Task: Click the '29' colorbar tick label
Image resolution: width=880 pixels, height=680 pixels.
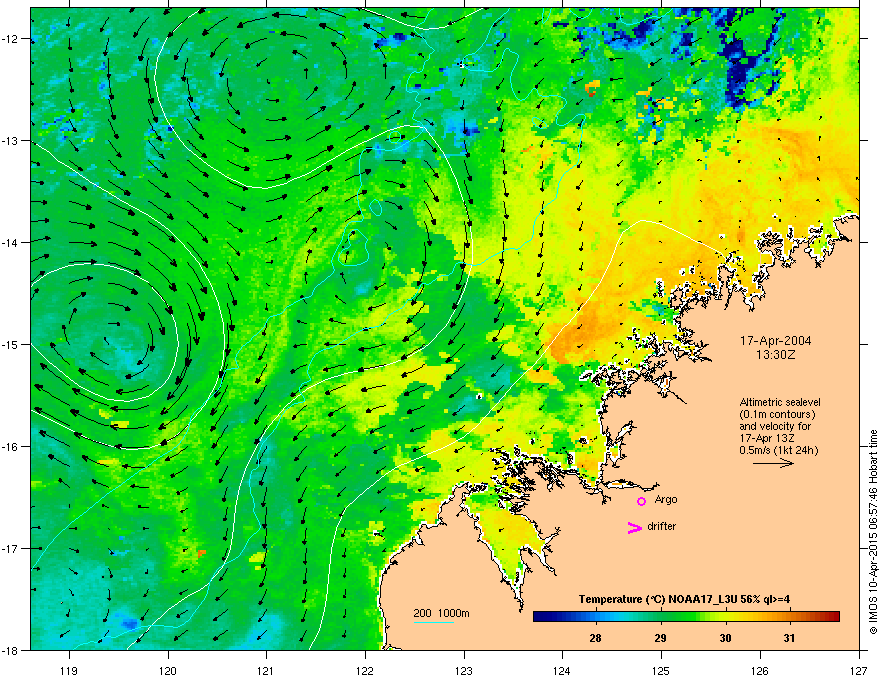Action: pos(661,638)
